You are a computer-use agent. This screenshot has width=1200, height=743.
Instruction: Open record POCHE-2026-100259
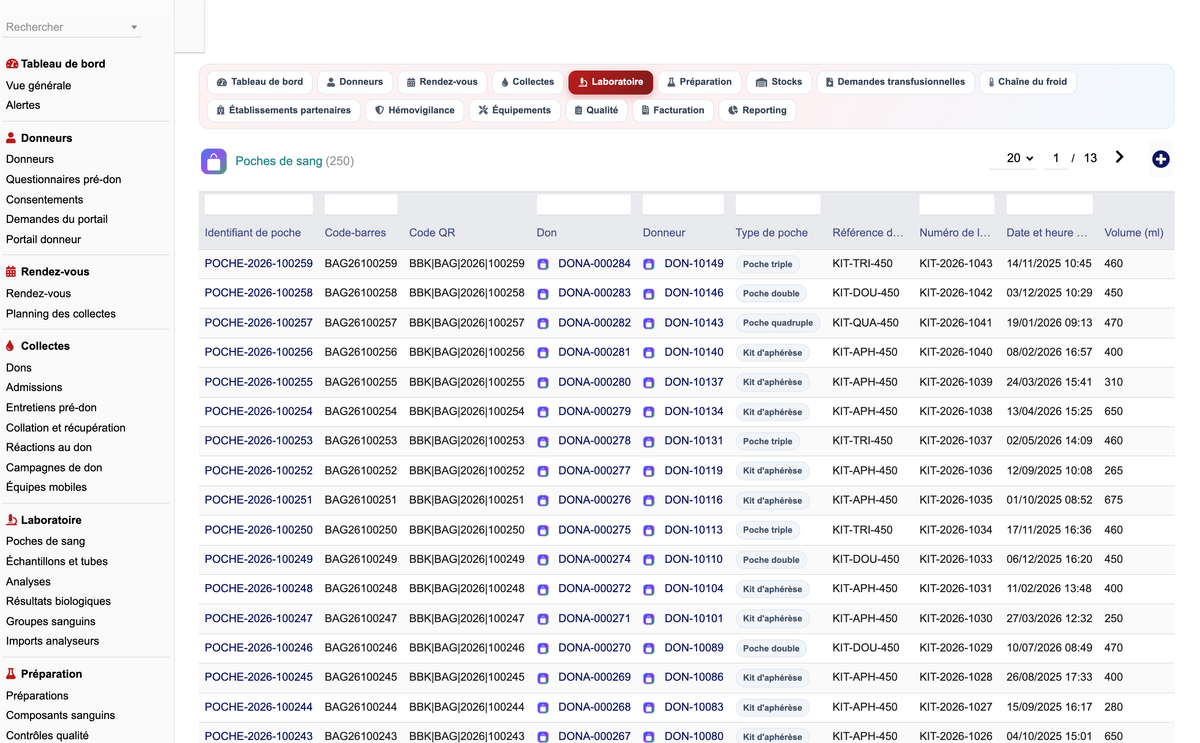point(258,264)
